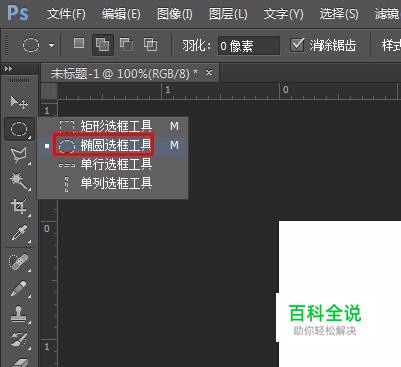401x367 pixels.
Task: Click the current tool preset ellipse icon
Action: [31, 44]
